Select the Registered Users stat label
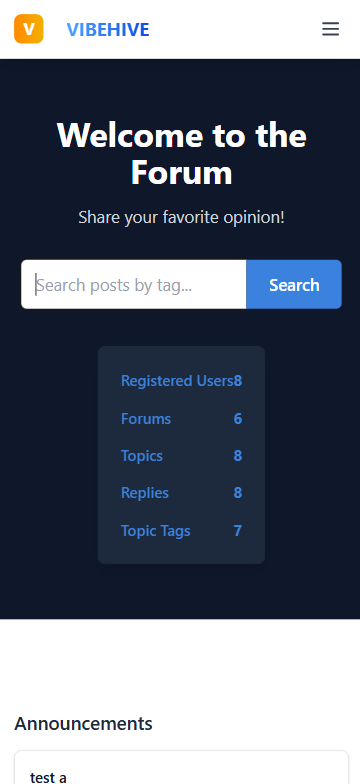The width and height of the screenshot is (360, 784). point(177,381)
